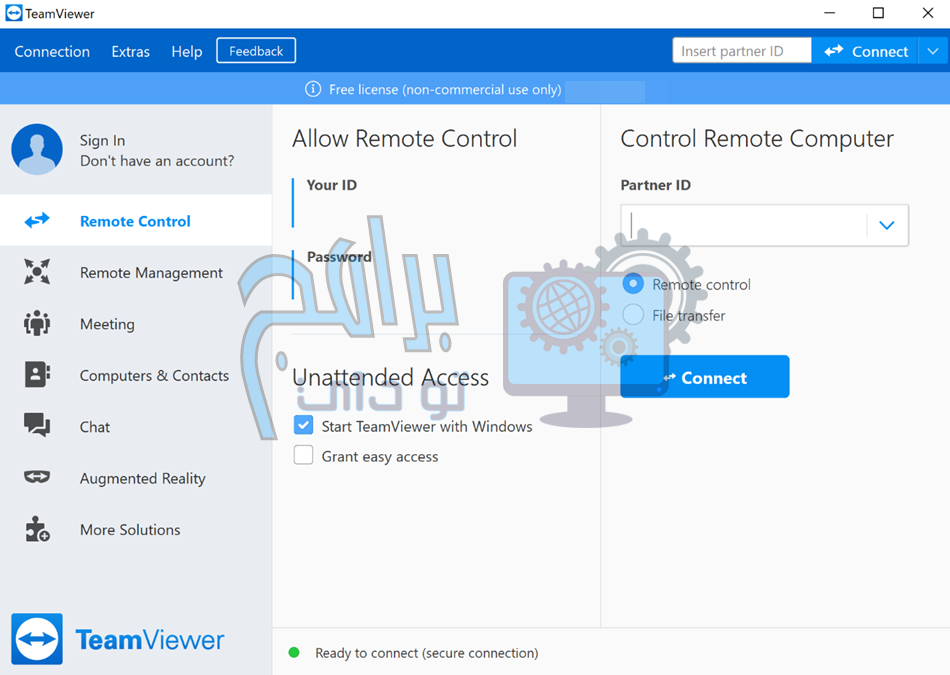
Task: Click the user profile avatar icon
Action: click(37, 150)
